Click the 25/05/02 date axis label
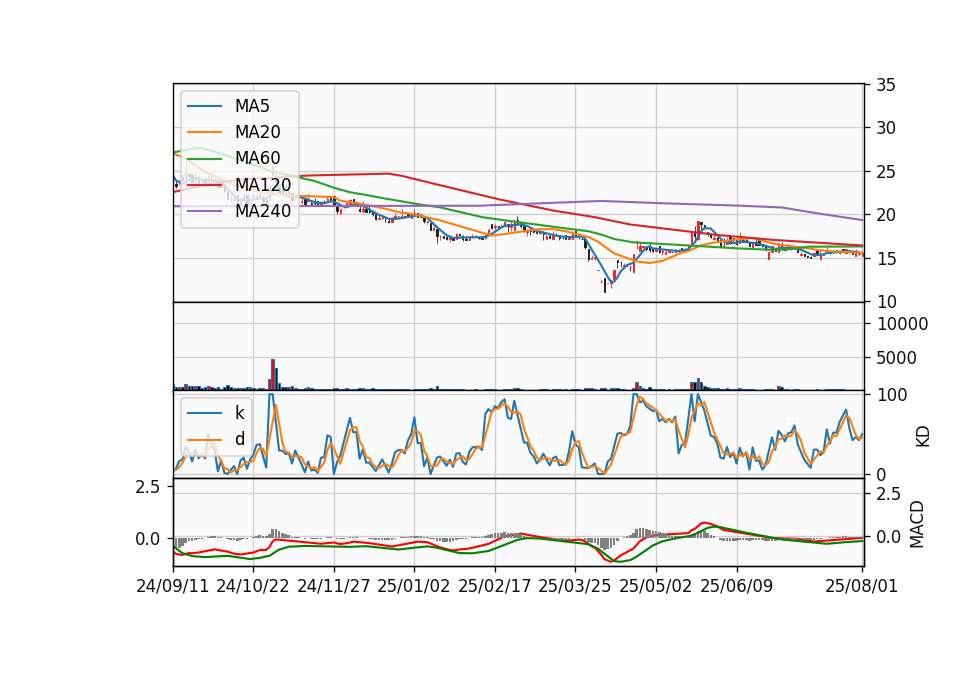 (656, 586)
